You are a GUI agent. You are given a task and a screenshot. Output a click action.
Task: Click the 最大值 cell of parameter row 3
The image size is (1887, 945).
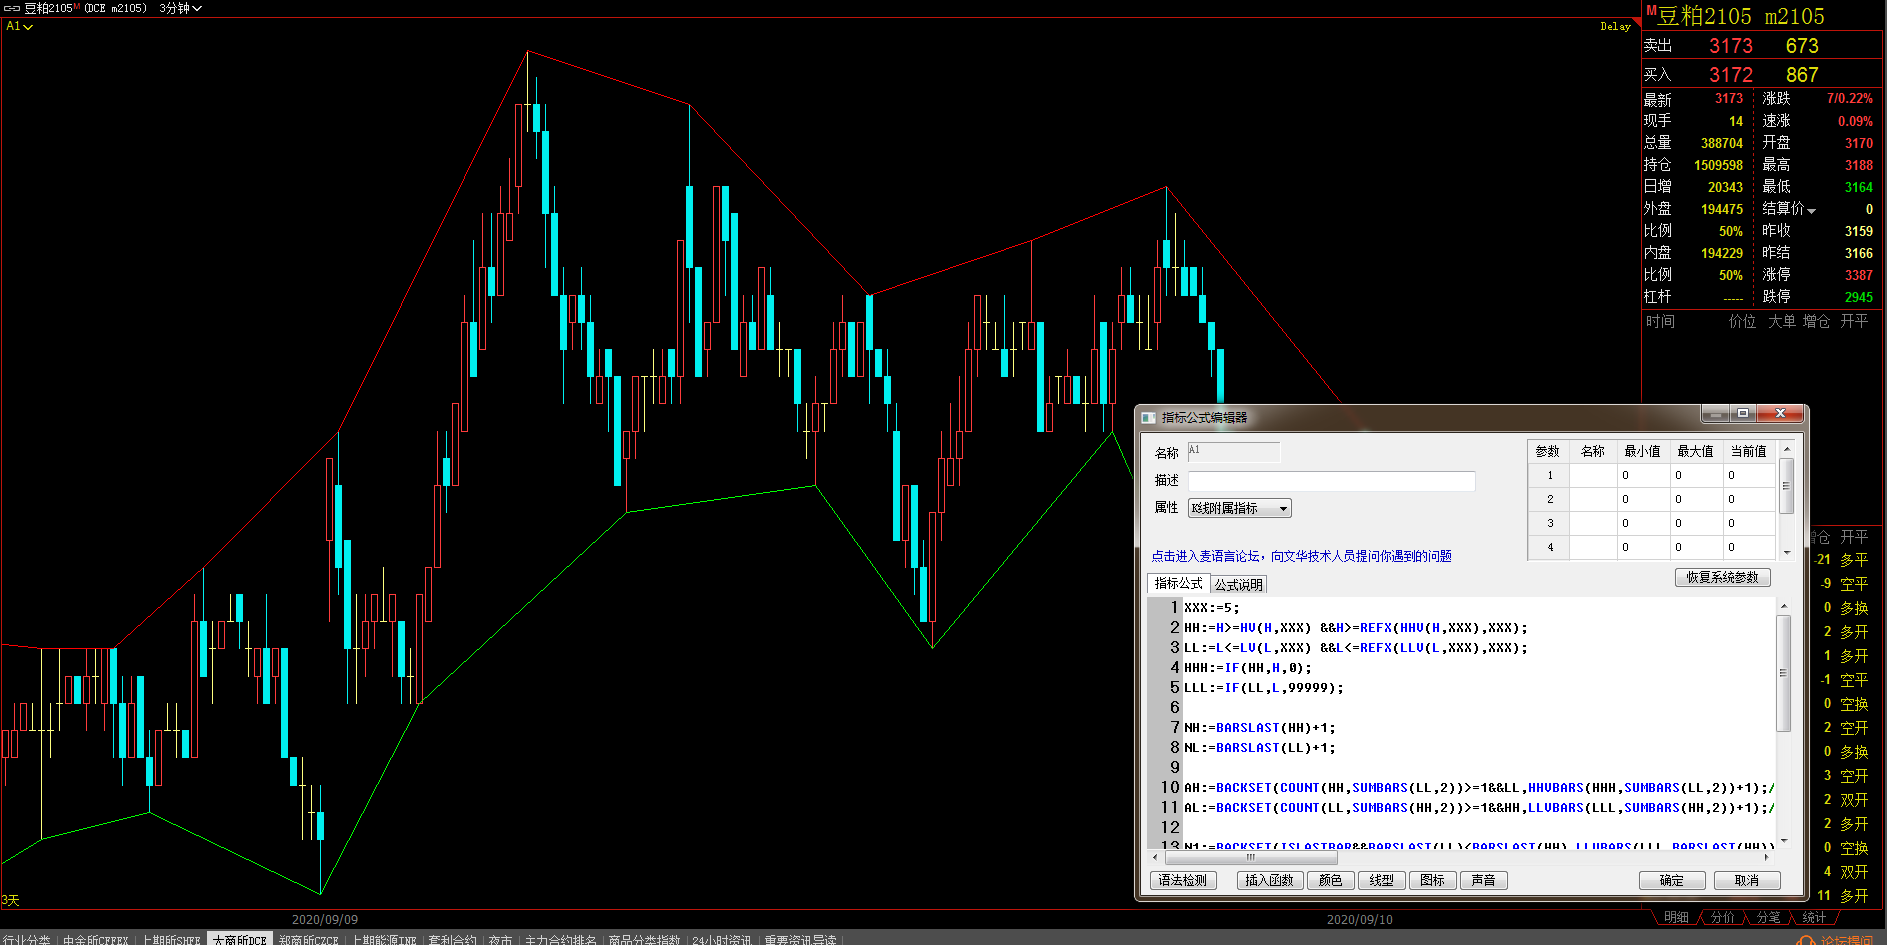[x=1696, y=523]
